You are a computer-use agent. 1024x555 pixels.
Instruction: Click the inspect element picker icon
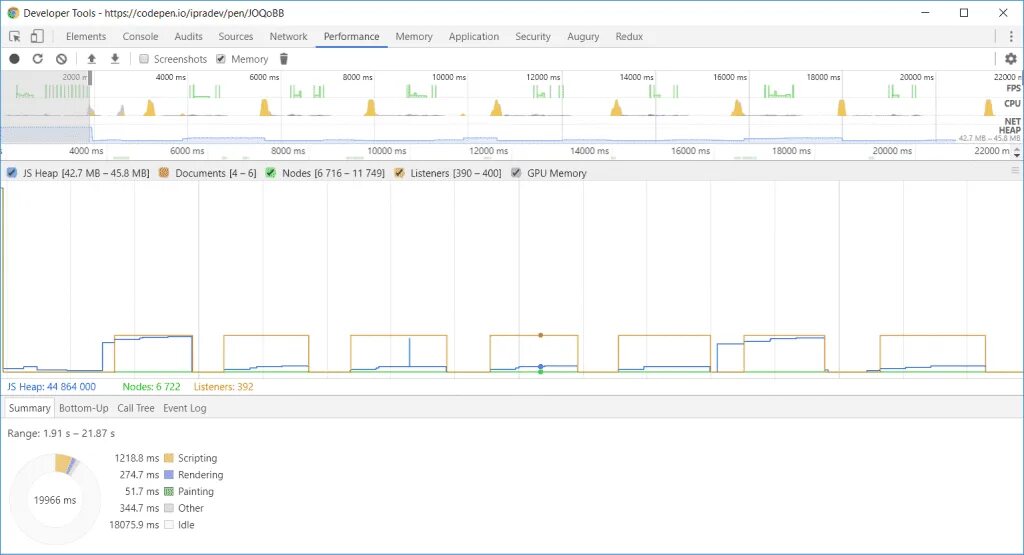point(14,37)
